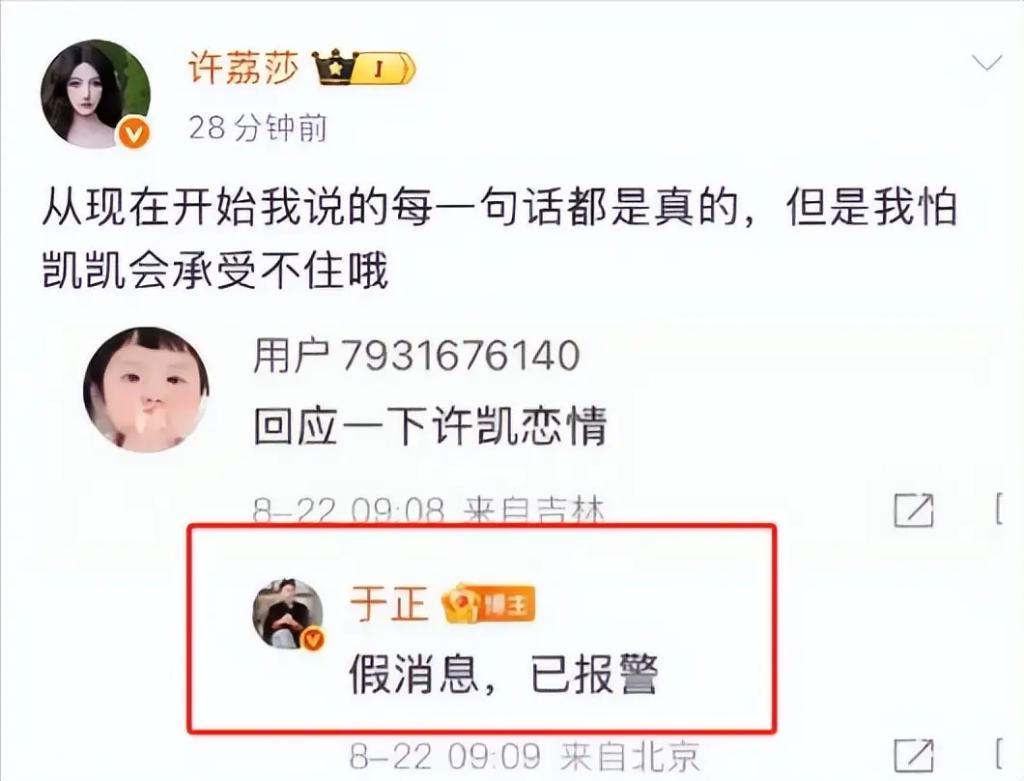Click the 28分钟前 post timestamp
The image size is (1024, 781).
[x=258, y=128]
